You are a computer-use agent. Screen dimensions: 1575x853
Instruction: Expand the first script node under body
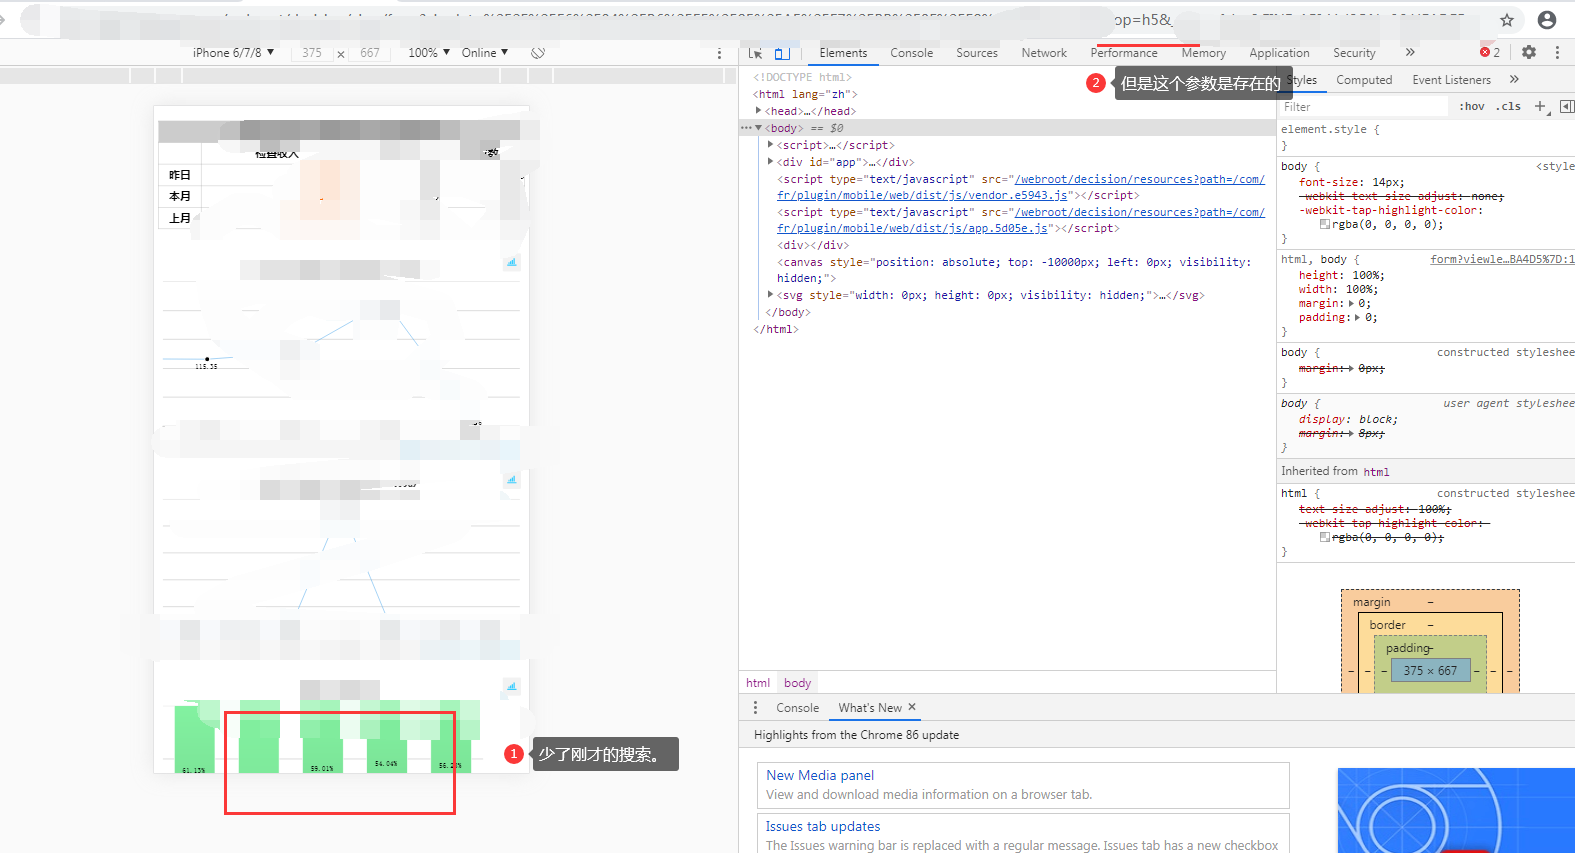(x=770, y=145)
